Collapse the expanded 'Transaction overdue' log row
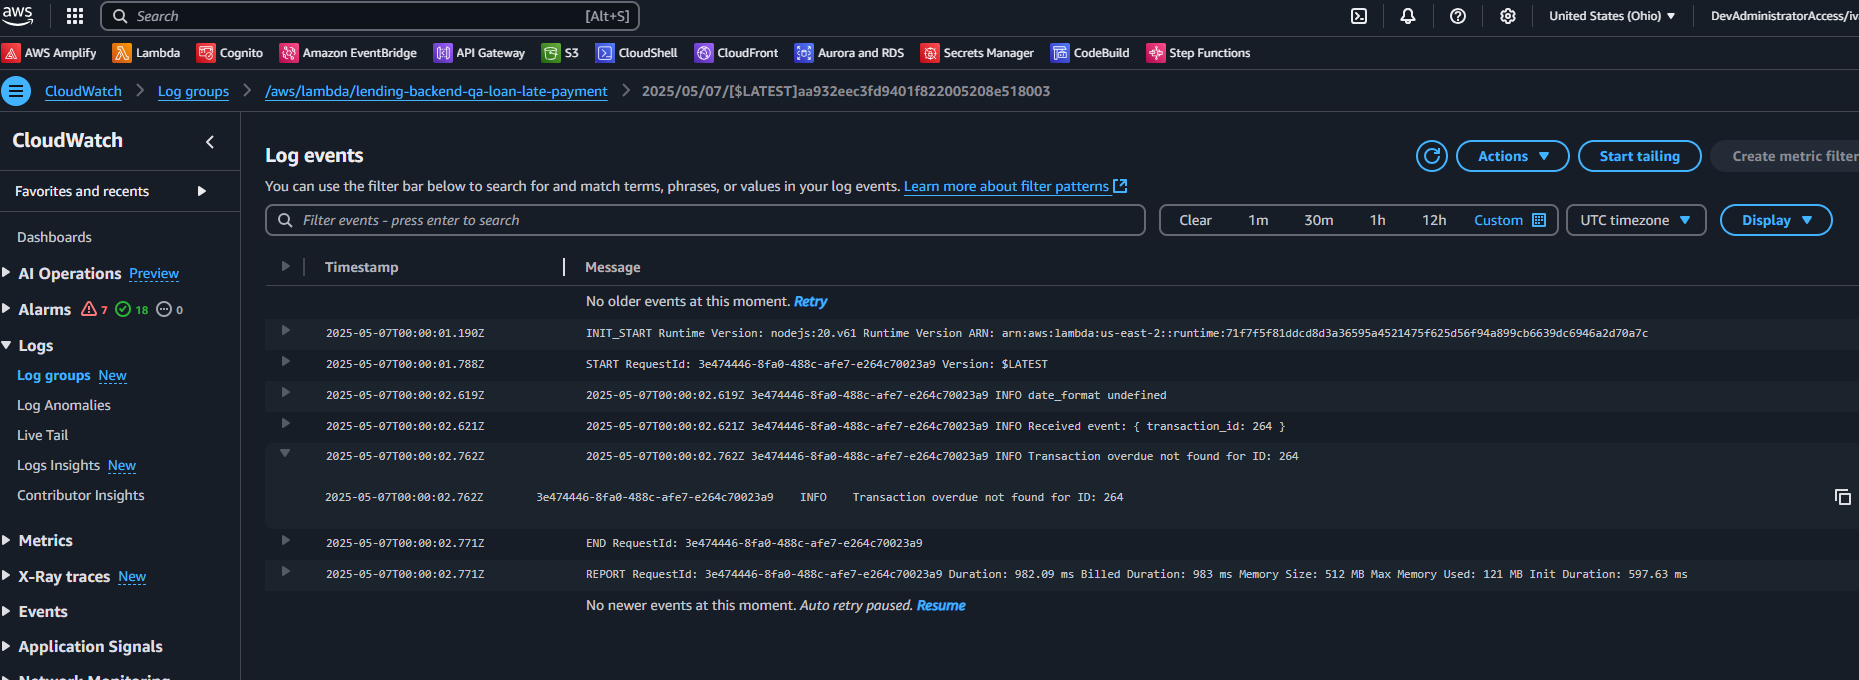This screenshot has height=680, width=1859. click(285, 454)
